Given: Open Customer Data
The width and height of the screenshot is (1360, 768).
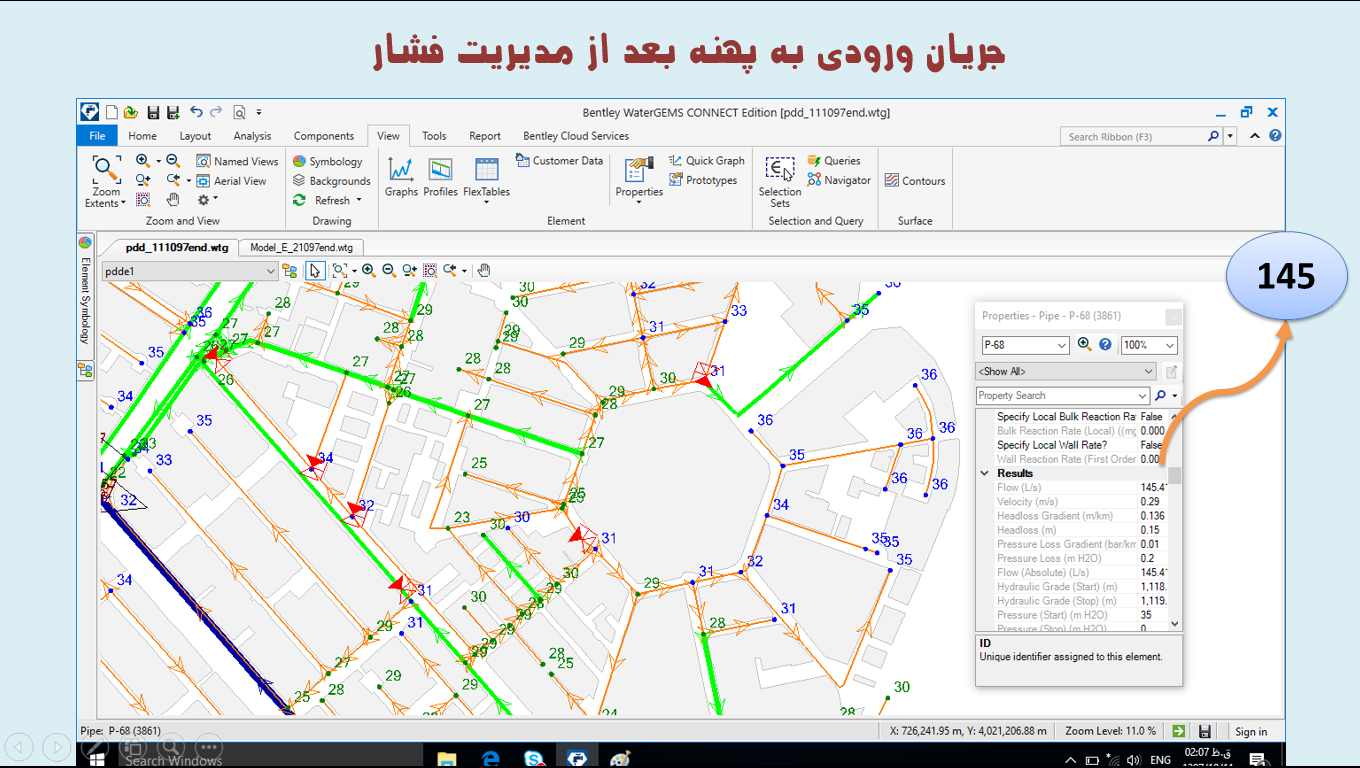Looking at the screenshot, I should click(x=559, y=160).
